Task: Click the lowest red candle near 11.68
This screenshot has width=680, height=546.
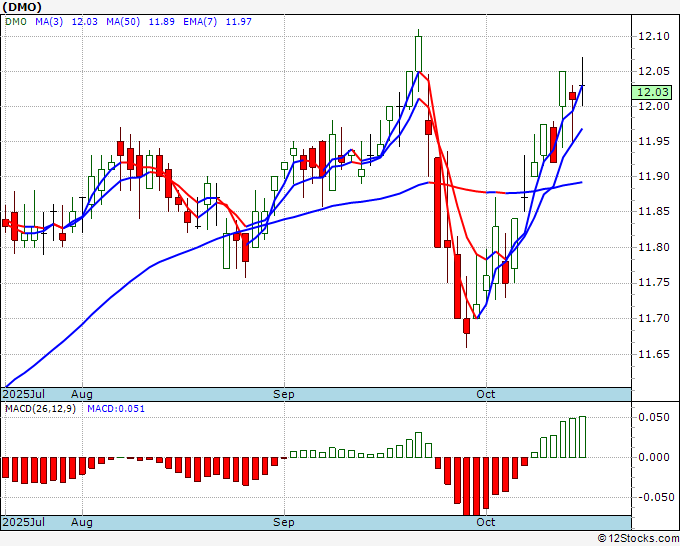Action: point(467,326)
